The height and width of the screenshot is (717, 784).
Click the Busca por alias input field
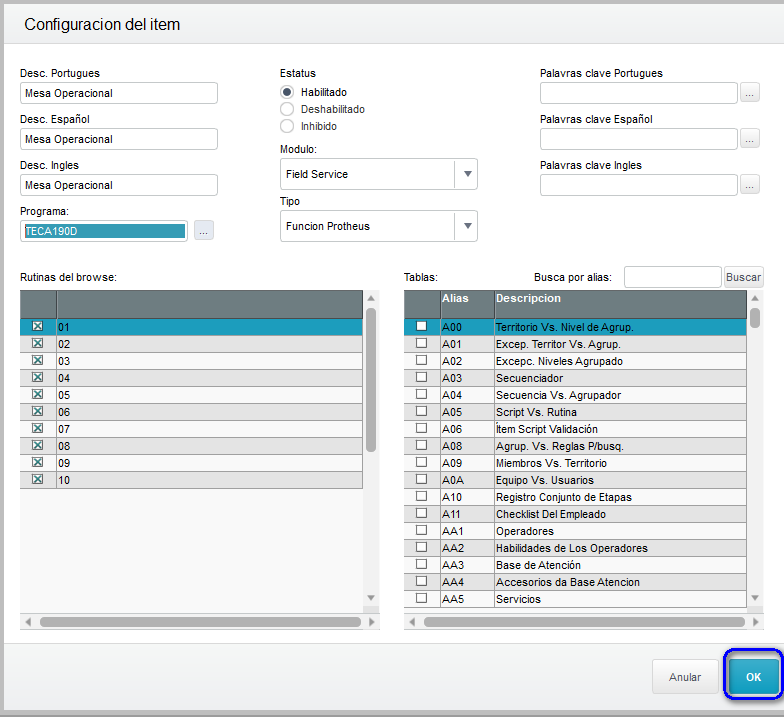672,277
